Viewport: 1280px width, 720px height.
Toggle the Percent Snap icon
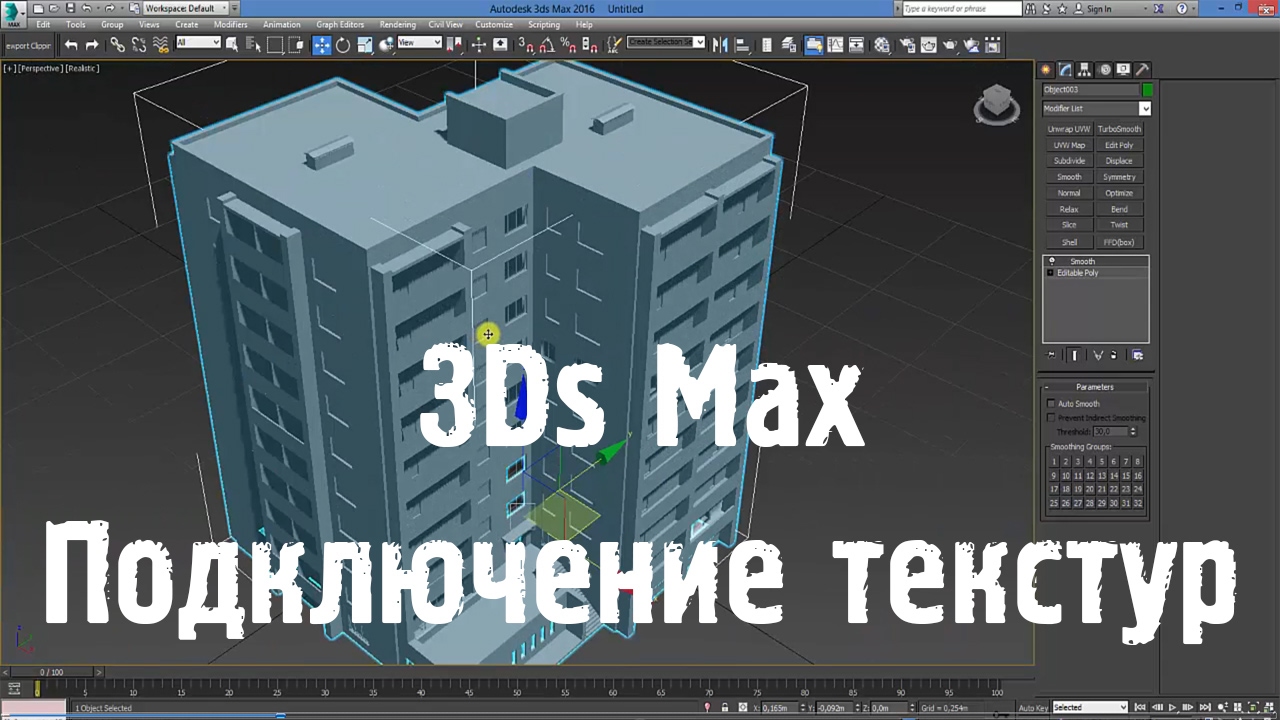[568, 45]
